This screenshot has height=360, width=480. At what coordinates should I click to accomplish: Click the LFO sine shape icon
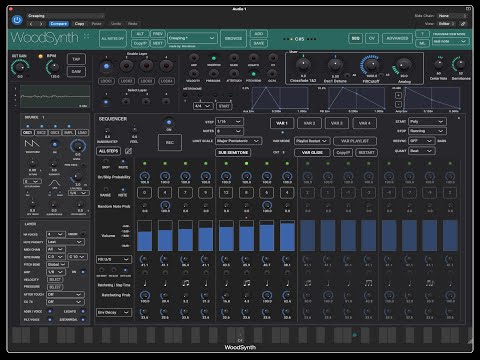pos(54,183)
